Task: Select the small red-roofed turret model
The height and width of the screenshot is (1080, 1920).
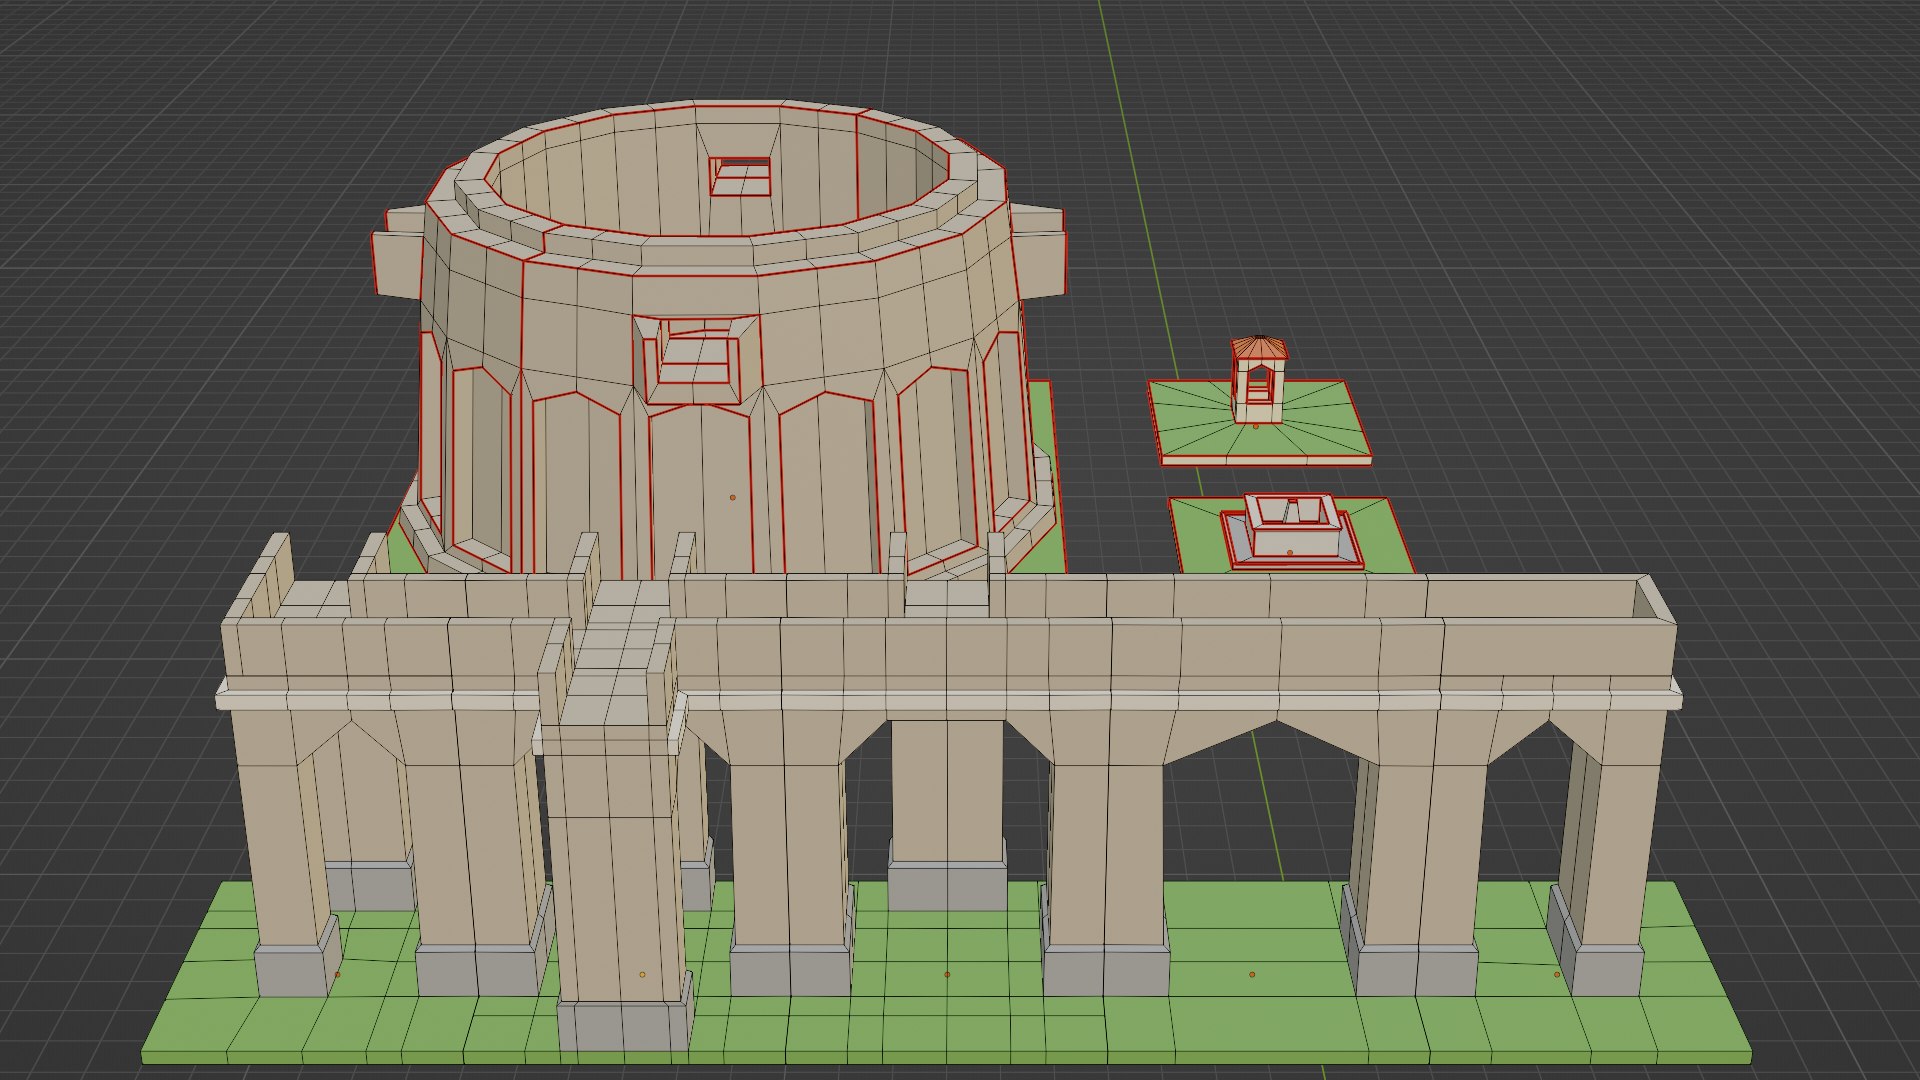Action: [1258, 381]
